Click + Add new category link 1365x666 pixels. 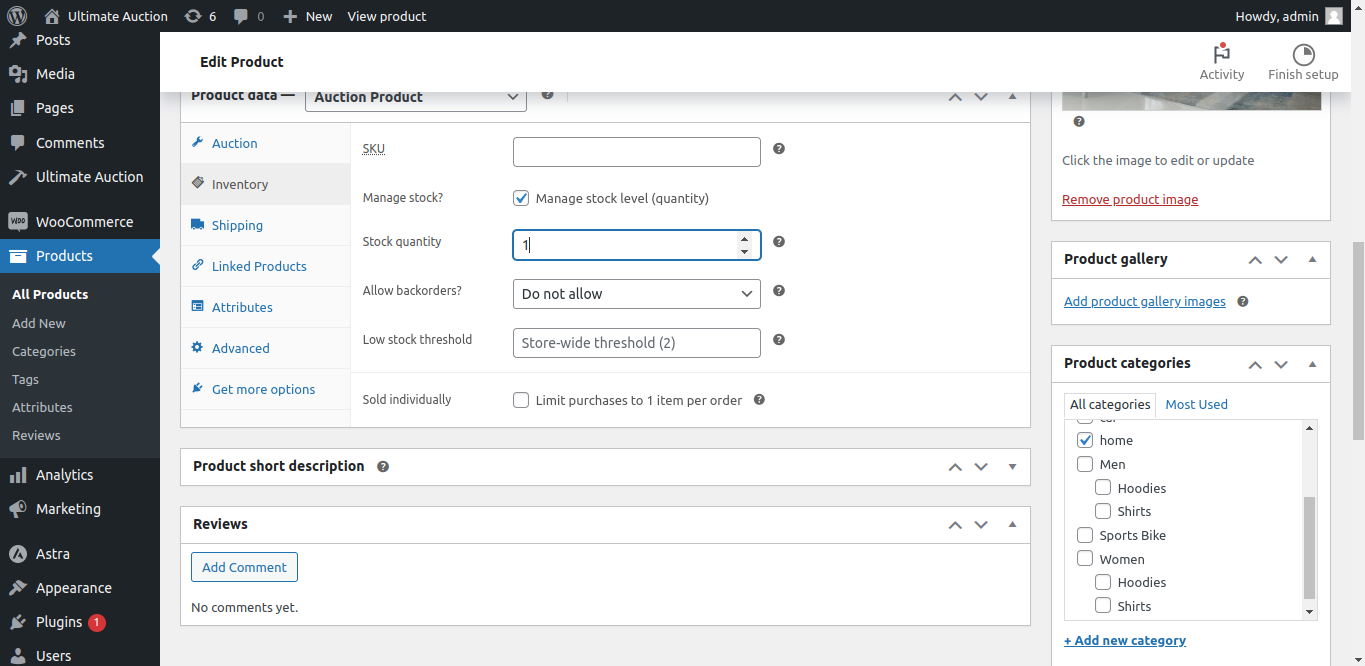[1125, 641]
